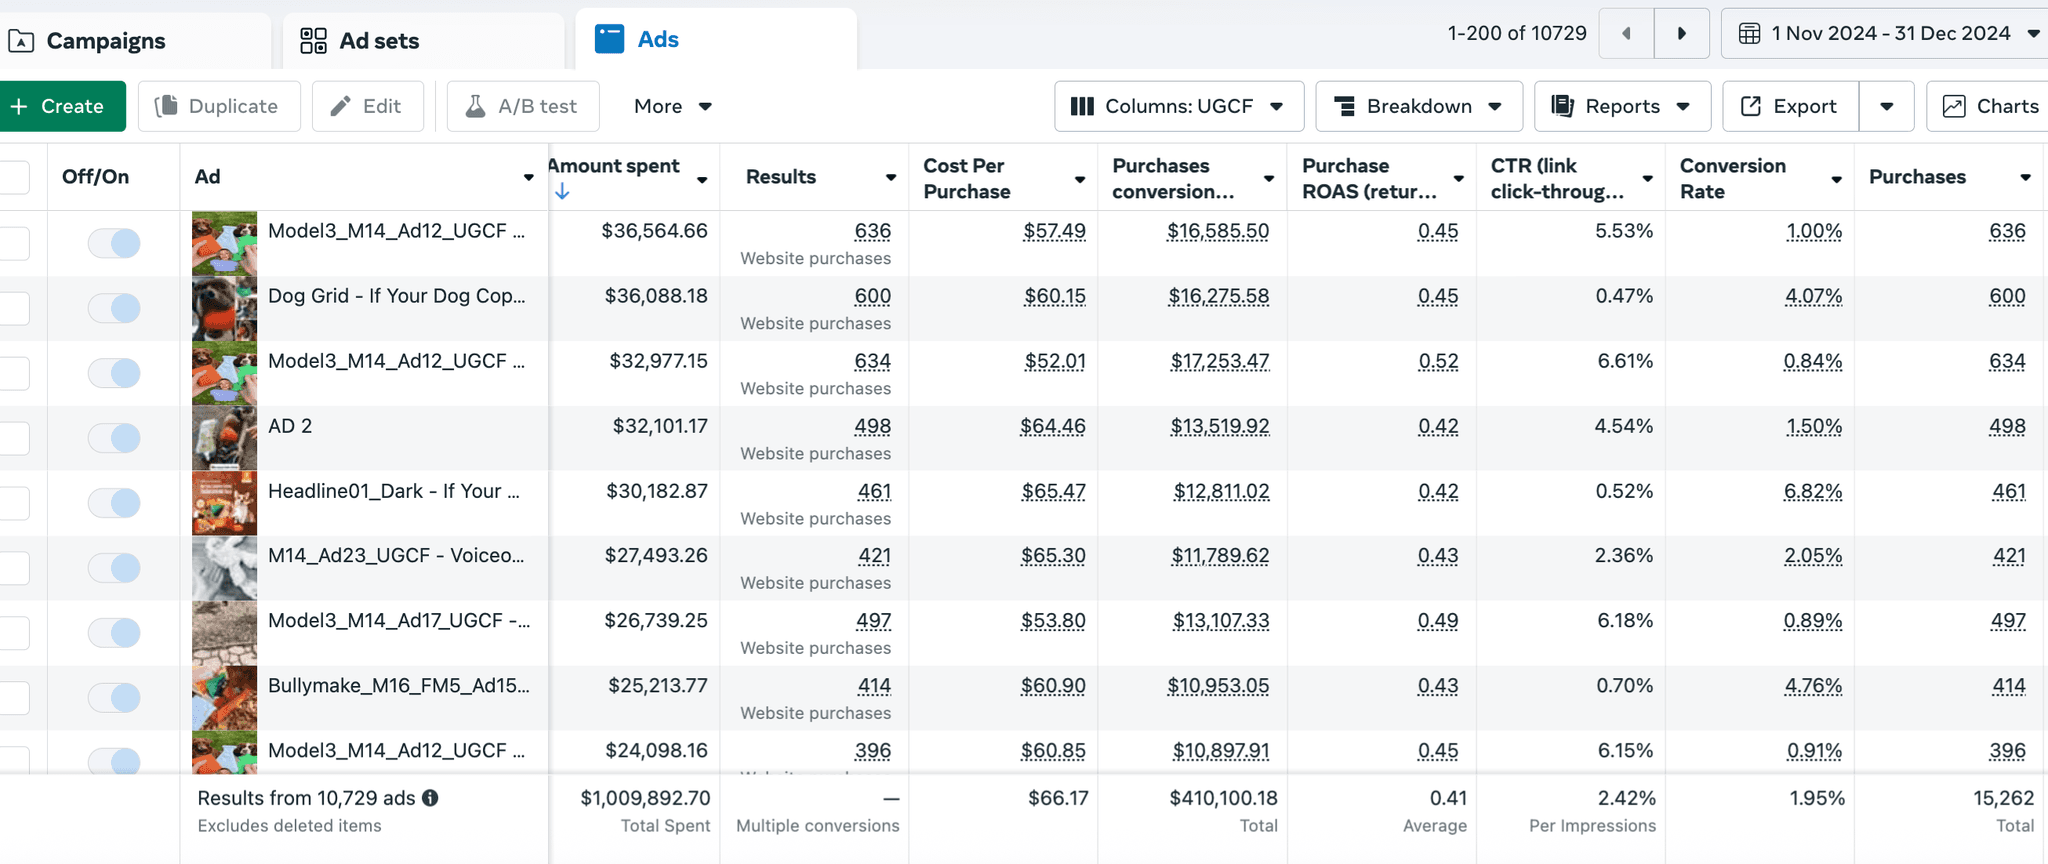Toggle off the AD 2 ad

pyautogui.click(x=114, y=438)
